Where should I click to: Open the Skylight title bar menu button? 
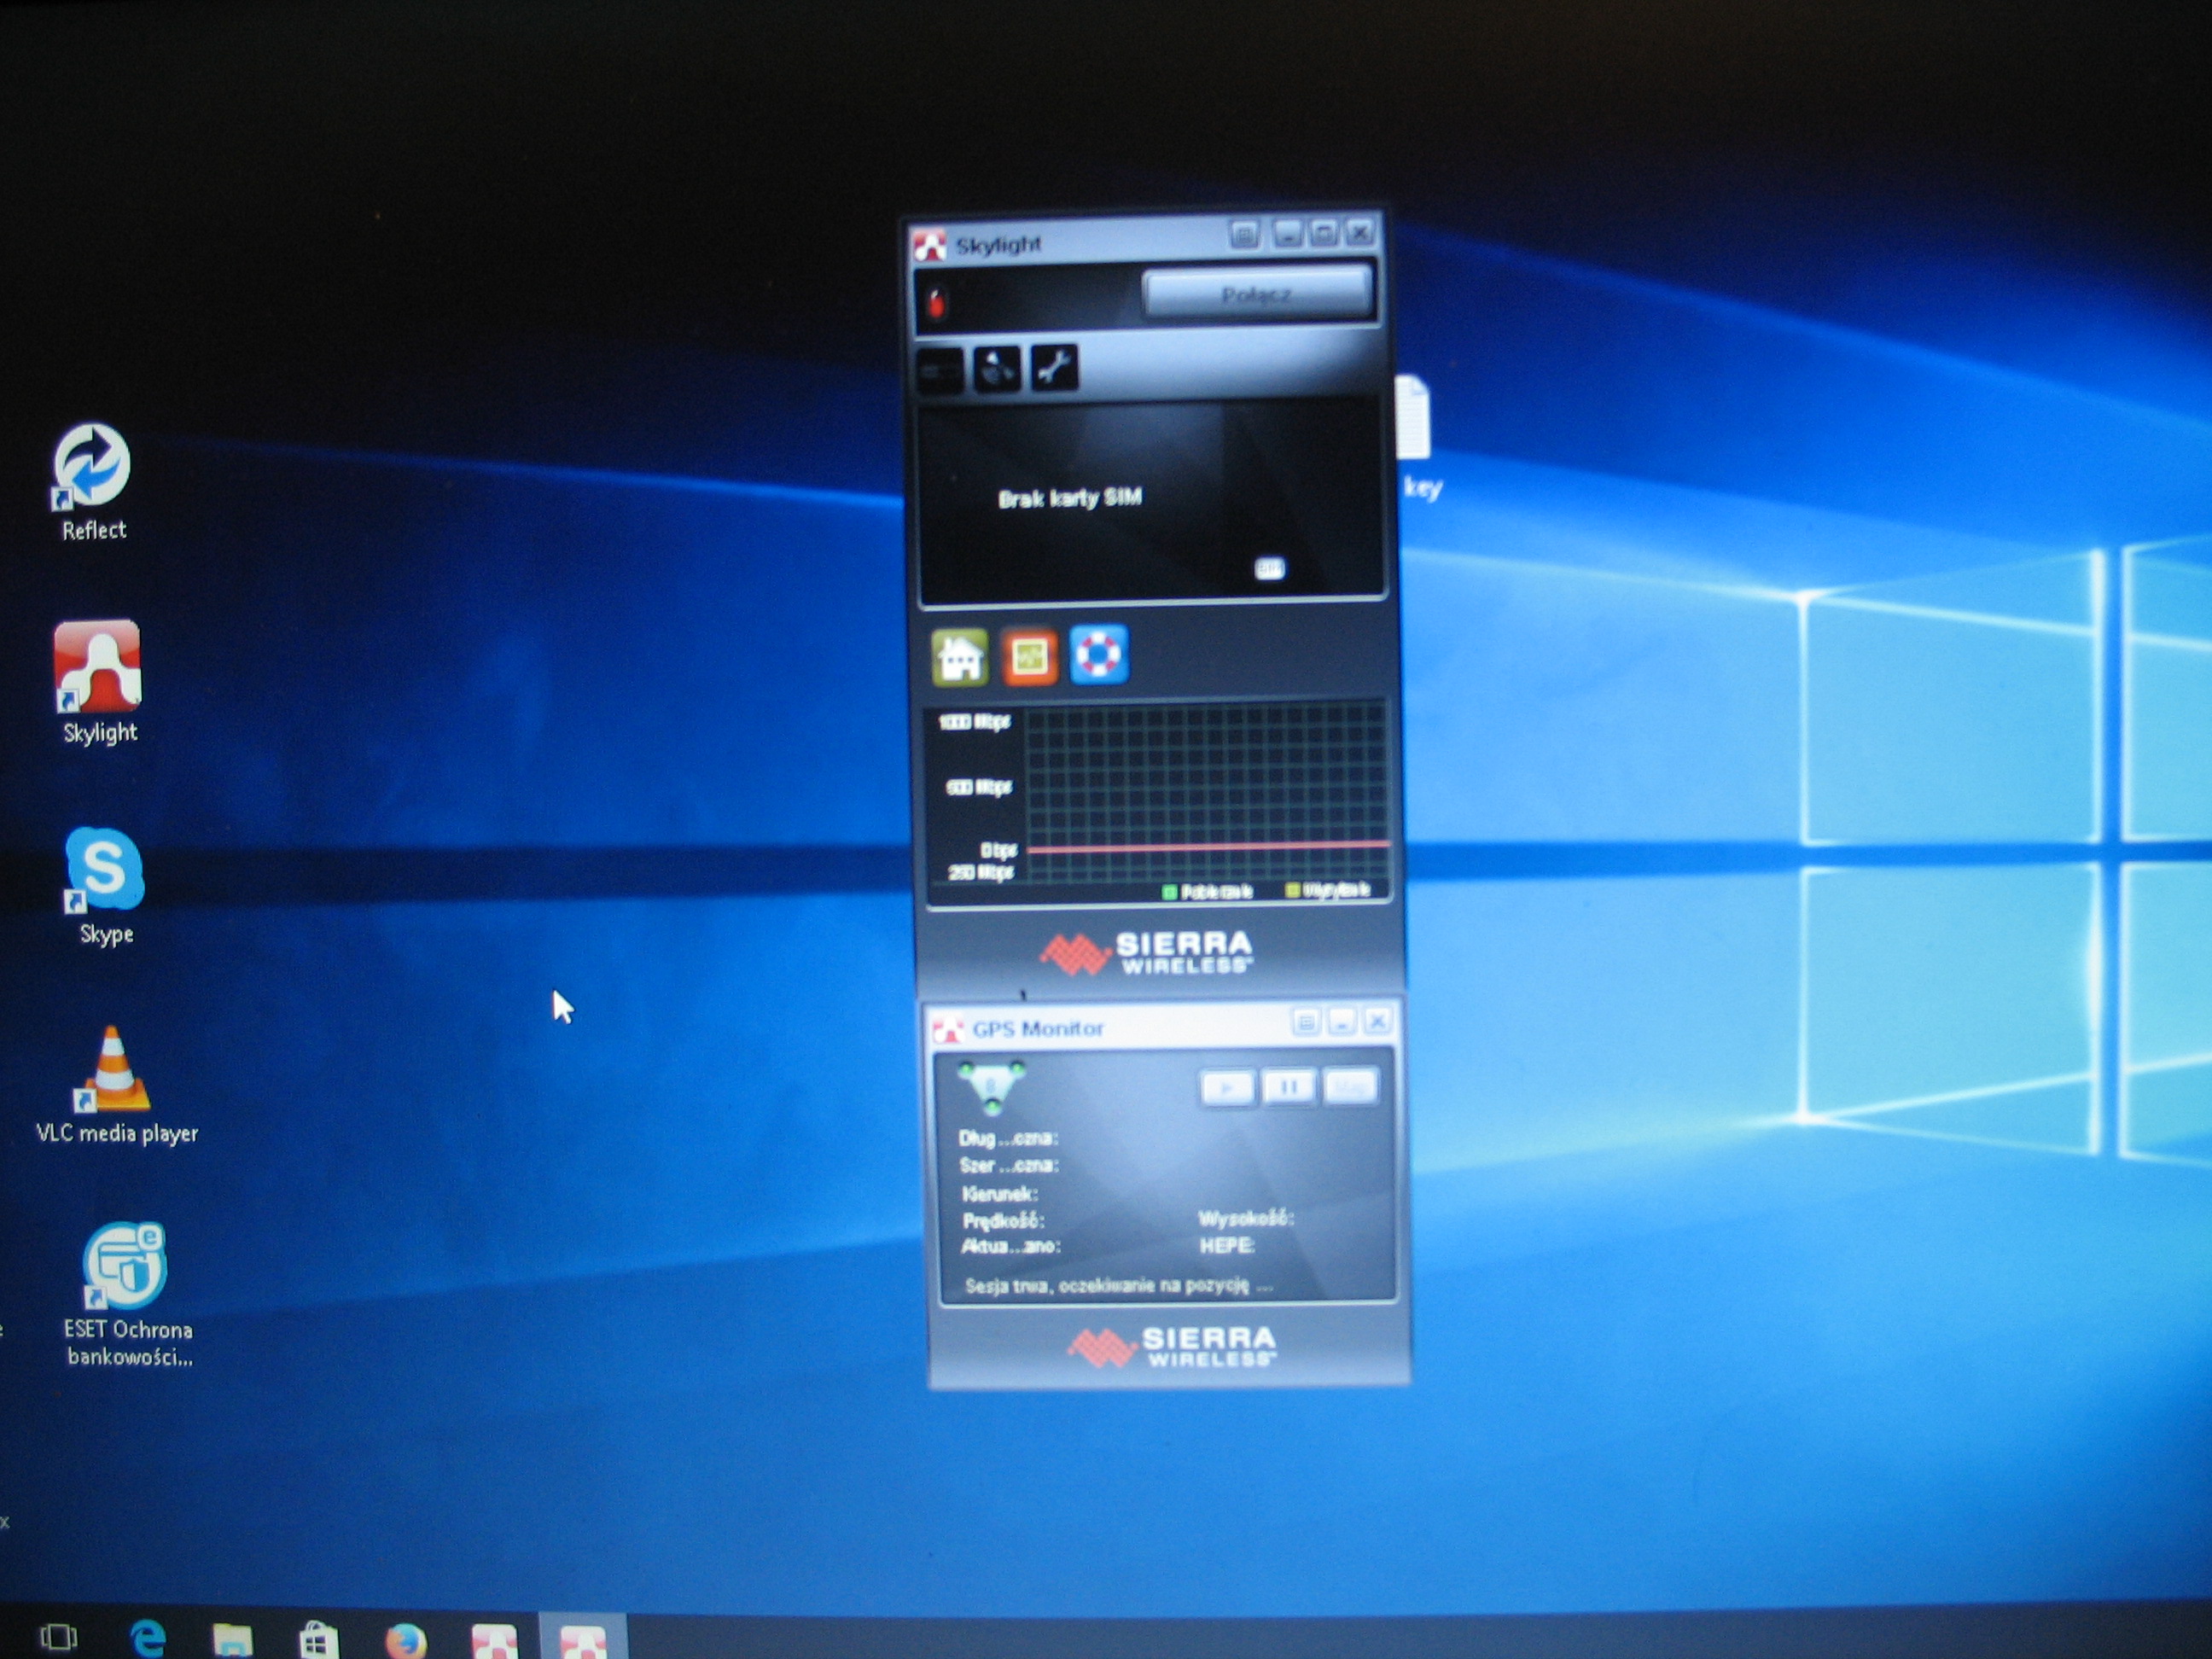tap(1243, 235)
